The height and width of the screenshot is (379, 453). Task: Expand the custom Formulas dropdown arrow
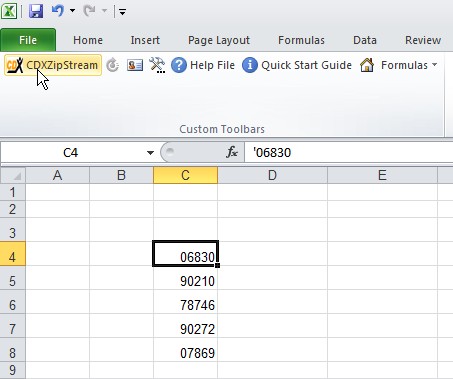coord(434,65)
